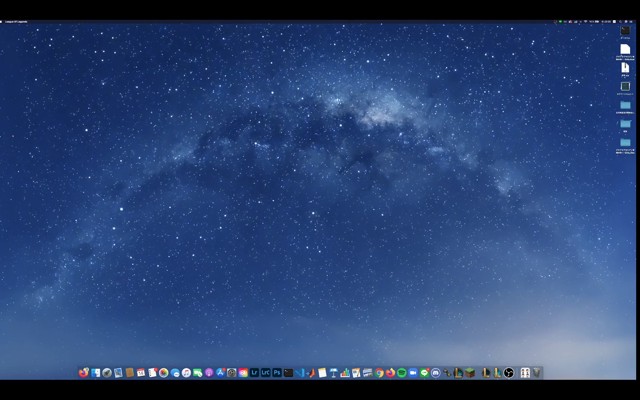The image size is (640, 400).
Task: Launch Visual Studio Code from dock
Action: coord(300,373)
